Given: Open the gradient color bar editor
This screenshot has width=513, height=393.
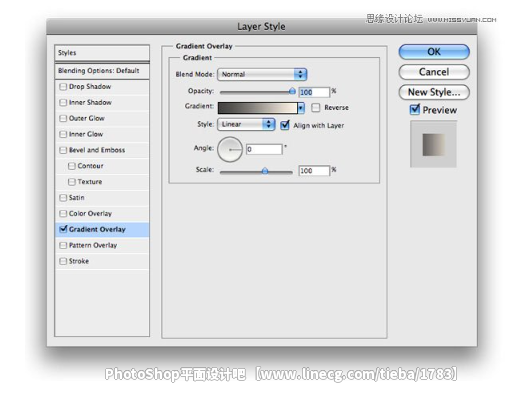Looking at the screenshot, I should point(257,108).
